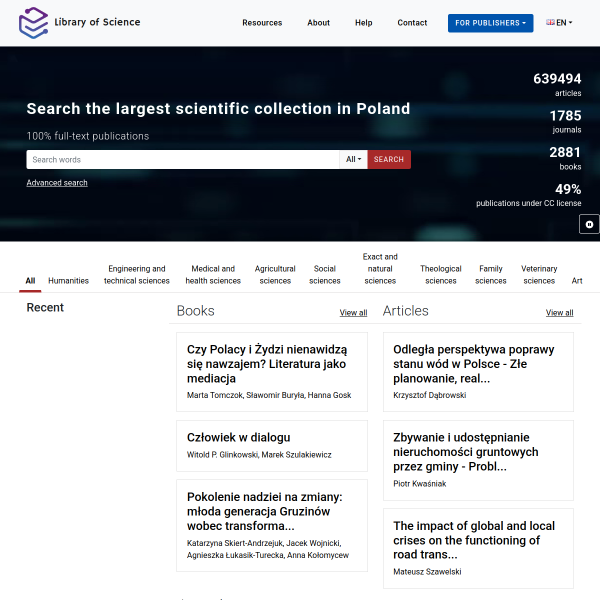Select the Social sciences tab
This screenshot has height=600, width=600.
pos(324,275)
